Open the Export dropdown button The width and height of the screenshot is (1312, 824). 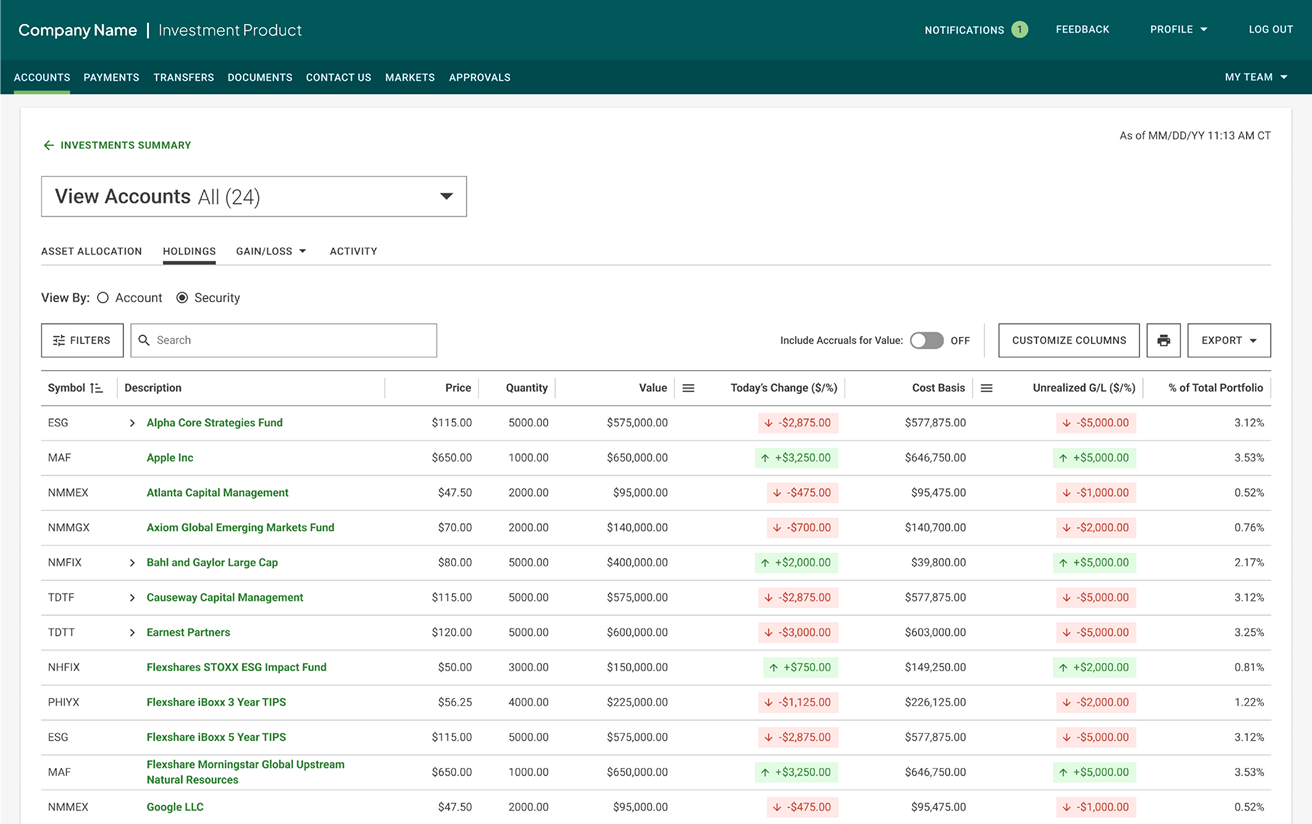tap(1229, 340)
